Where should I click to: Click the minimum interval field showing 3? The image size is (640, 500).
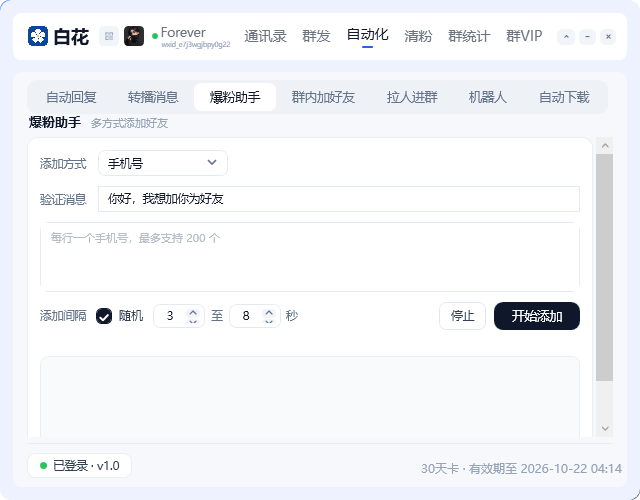click(x=170, y=316)
